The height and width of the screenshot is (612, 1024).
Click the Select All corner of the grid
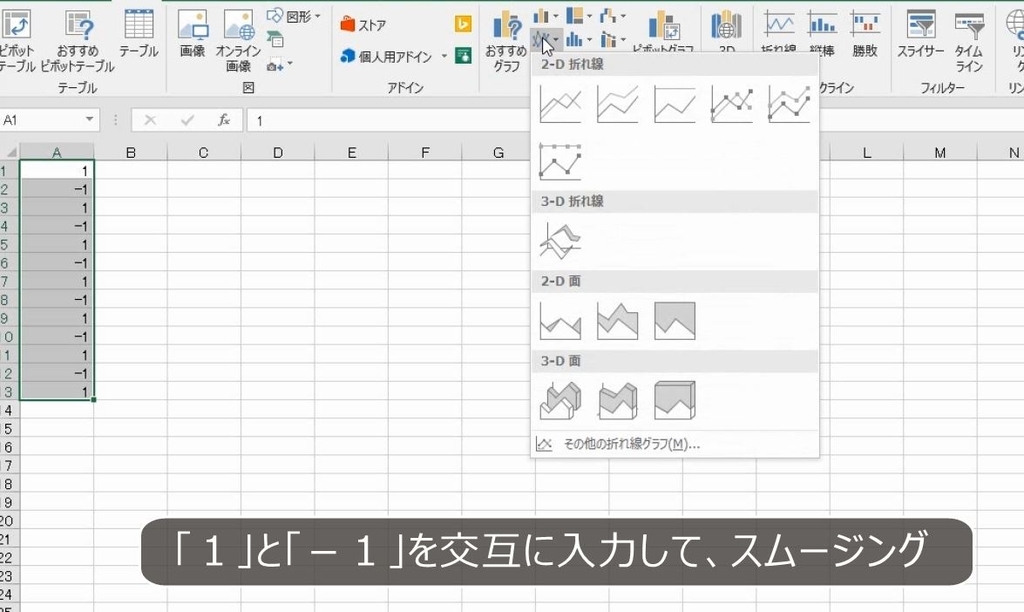point(10,152)
